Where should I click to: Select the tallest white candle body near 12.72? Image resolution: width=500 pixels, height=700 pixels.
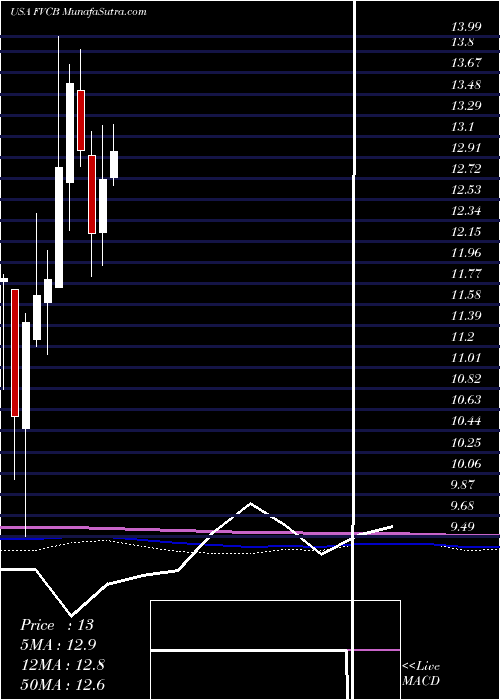59,228
